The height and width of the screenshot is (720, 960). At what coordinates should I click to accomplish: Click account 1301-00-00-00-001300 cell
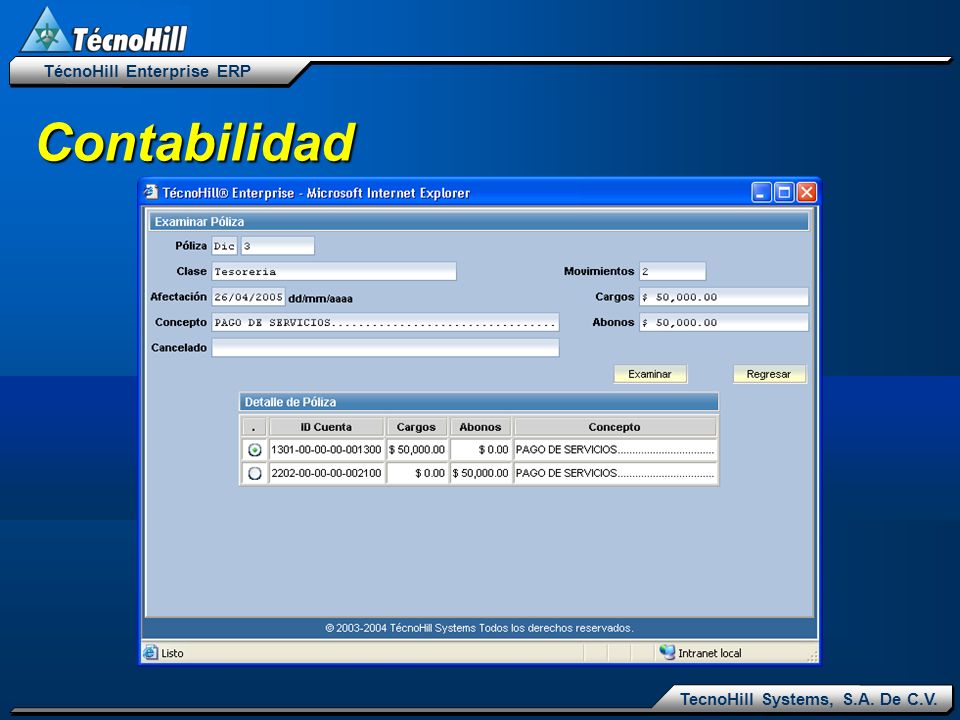click(326, 450)
